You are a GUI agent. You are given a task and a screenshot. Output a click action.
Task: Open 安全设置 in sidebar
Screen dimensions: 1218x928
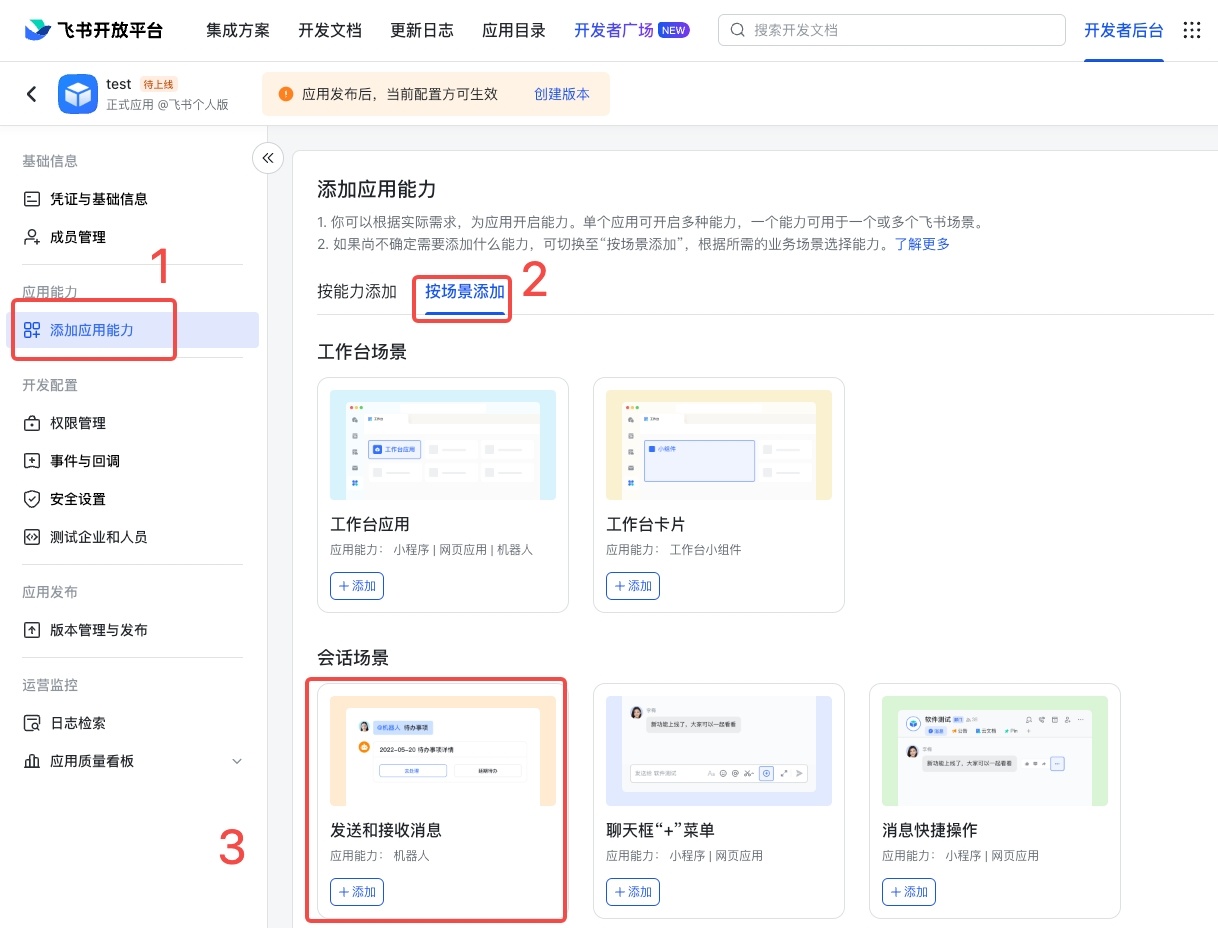(77, 499)
